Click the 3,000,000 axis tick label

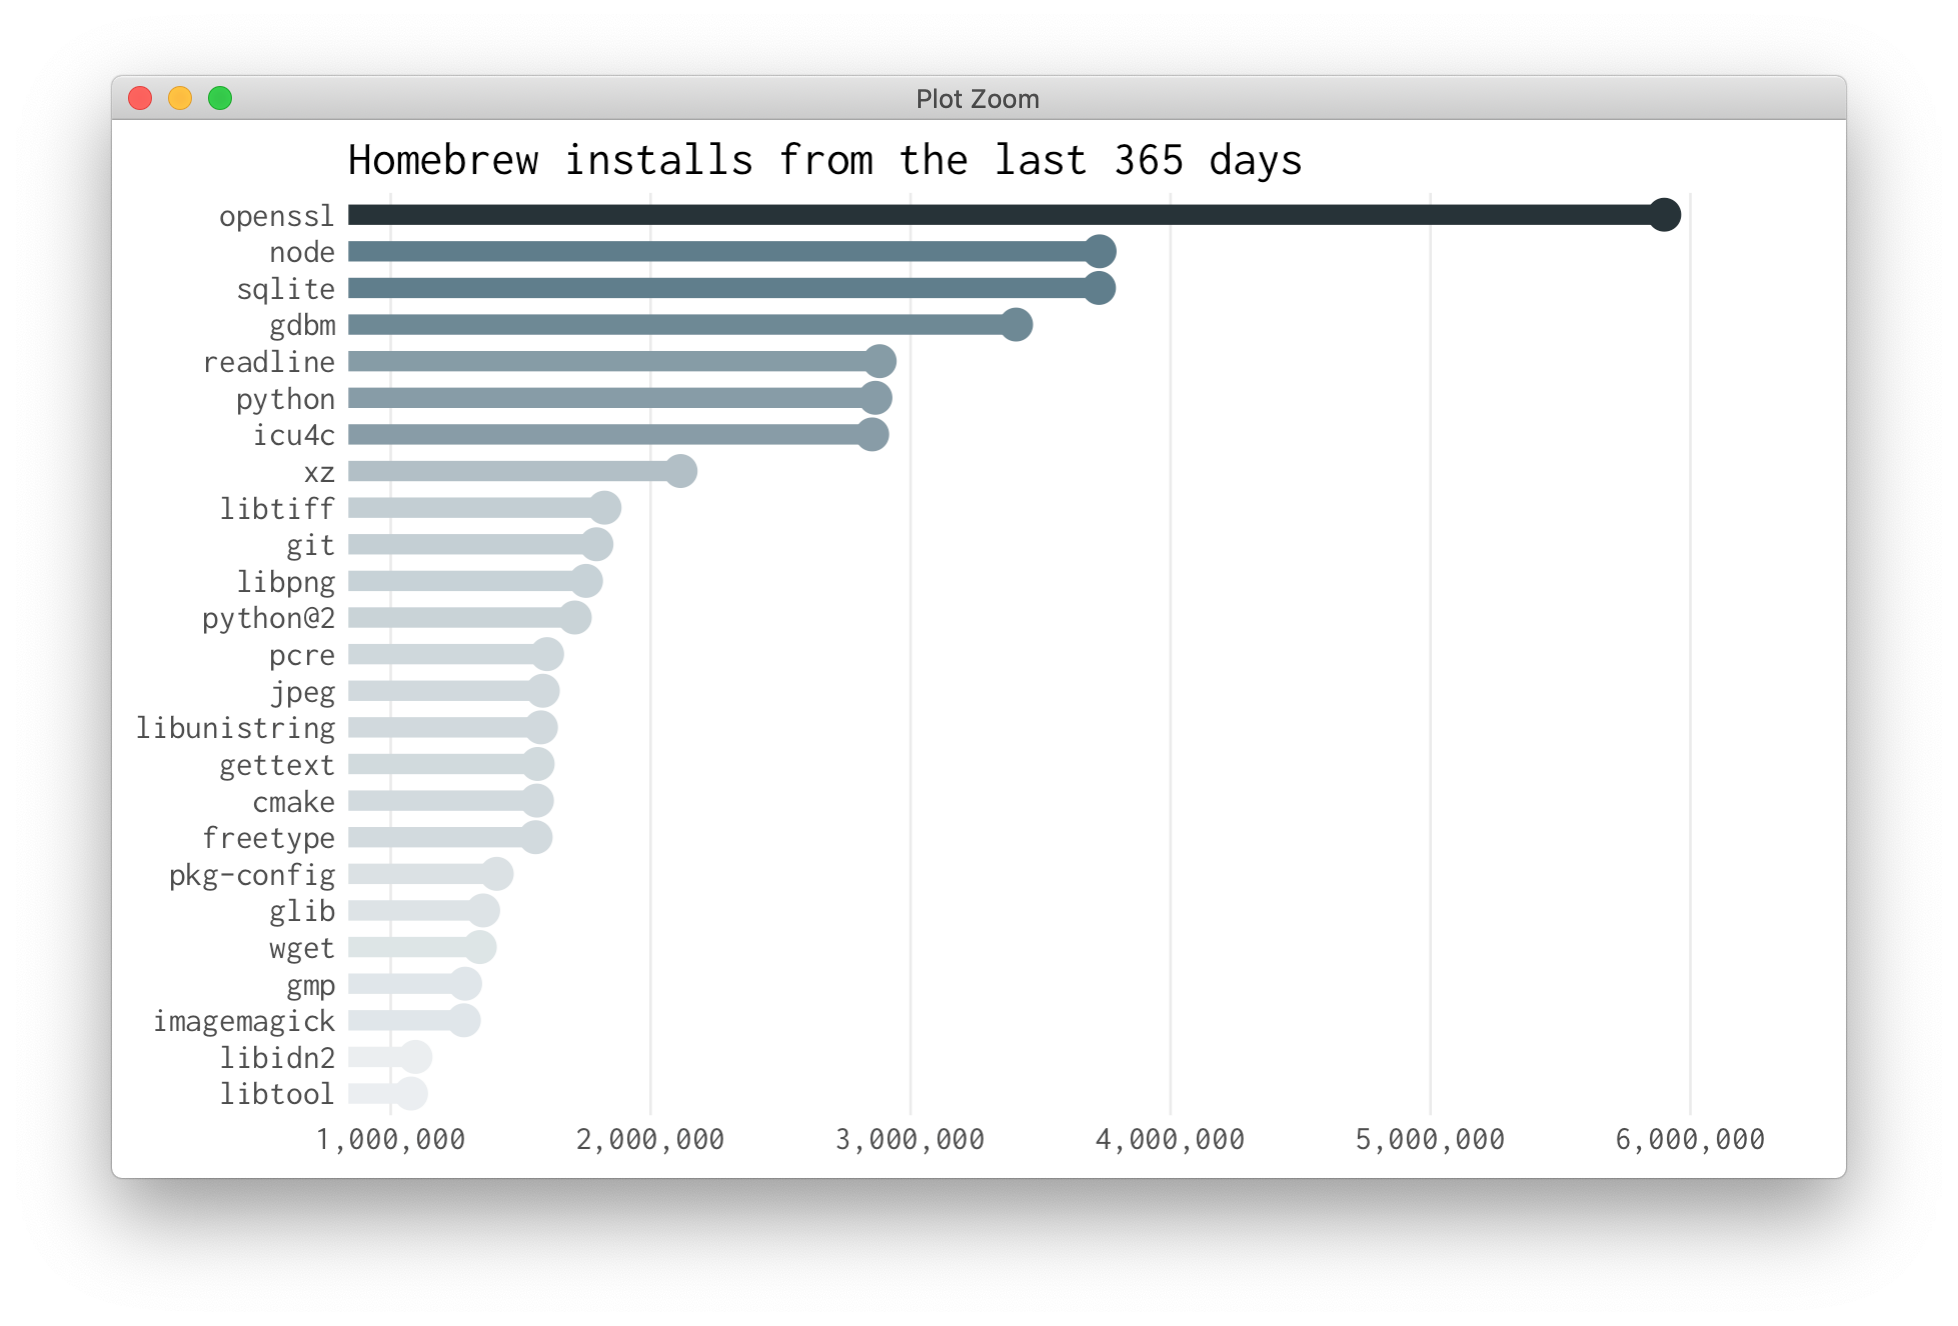coord(910,1140)
